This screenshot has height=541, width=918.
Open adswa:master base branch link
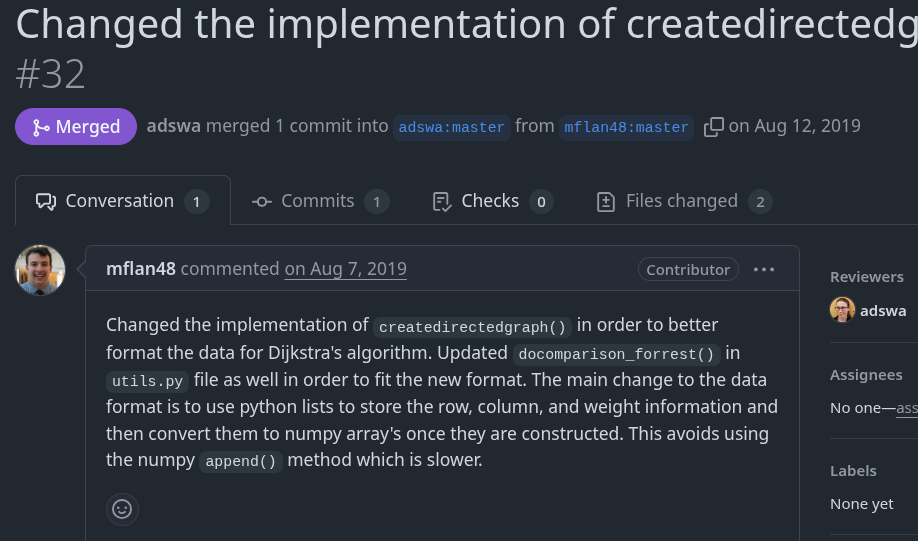coord(452,127)
